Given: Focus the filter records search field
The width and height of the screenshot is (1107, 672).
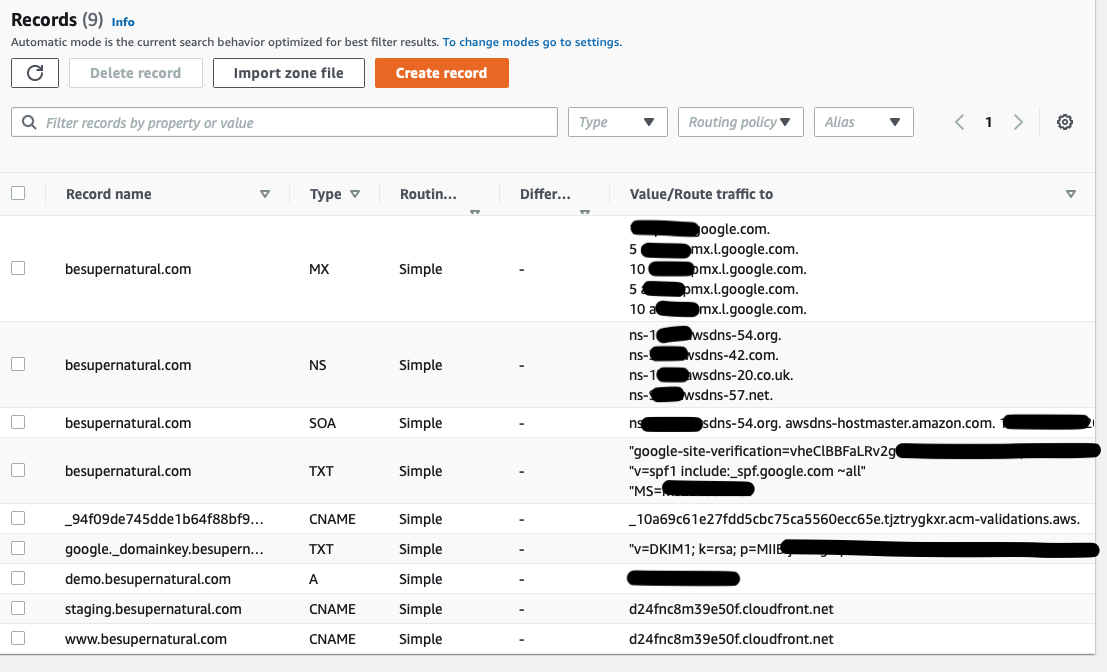Looking at the screenshot, I should click(285, 122).
